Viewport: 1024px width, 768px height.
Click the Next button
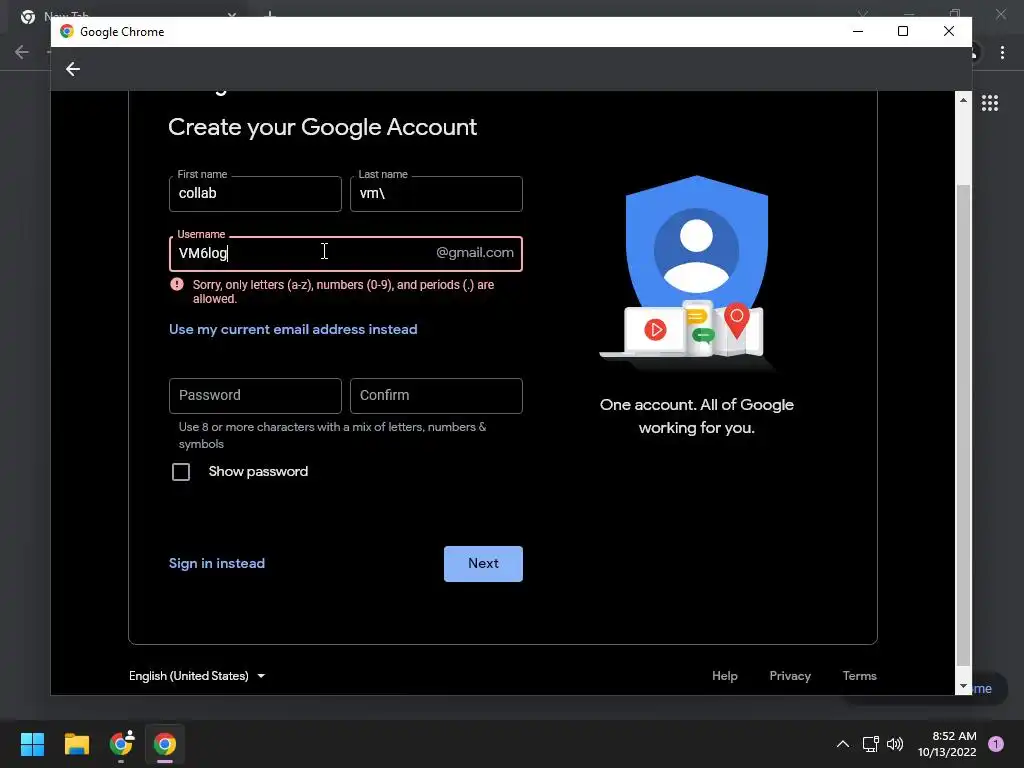[483, 564]
